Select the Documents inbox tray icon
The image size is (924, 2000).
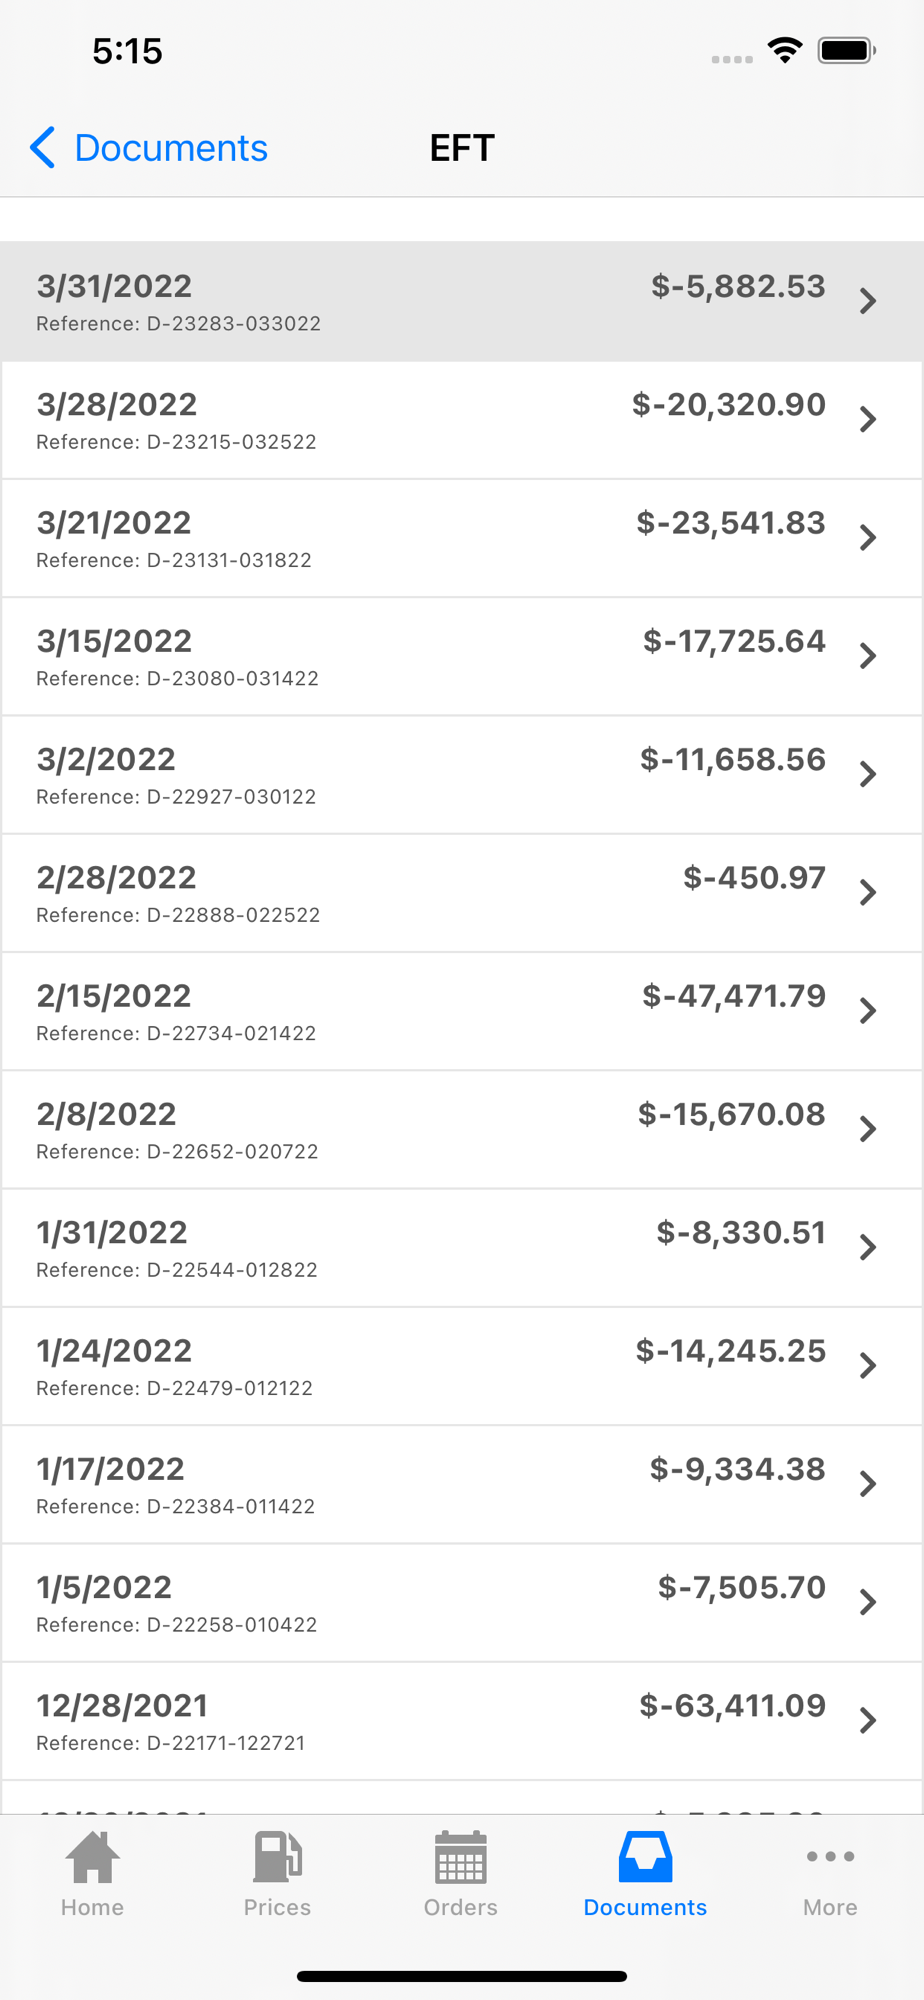pos(645,1858)
